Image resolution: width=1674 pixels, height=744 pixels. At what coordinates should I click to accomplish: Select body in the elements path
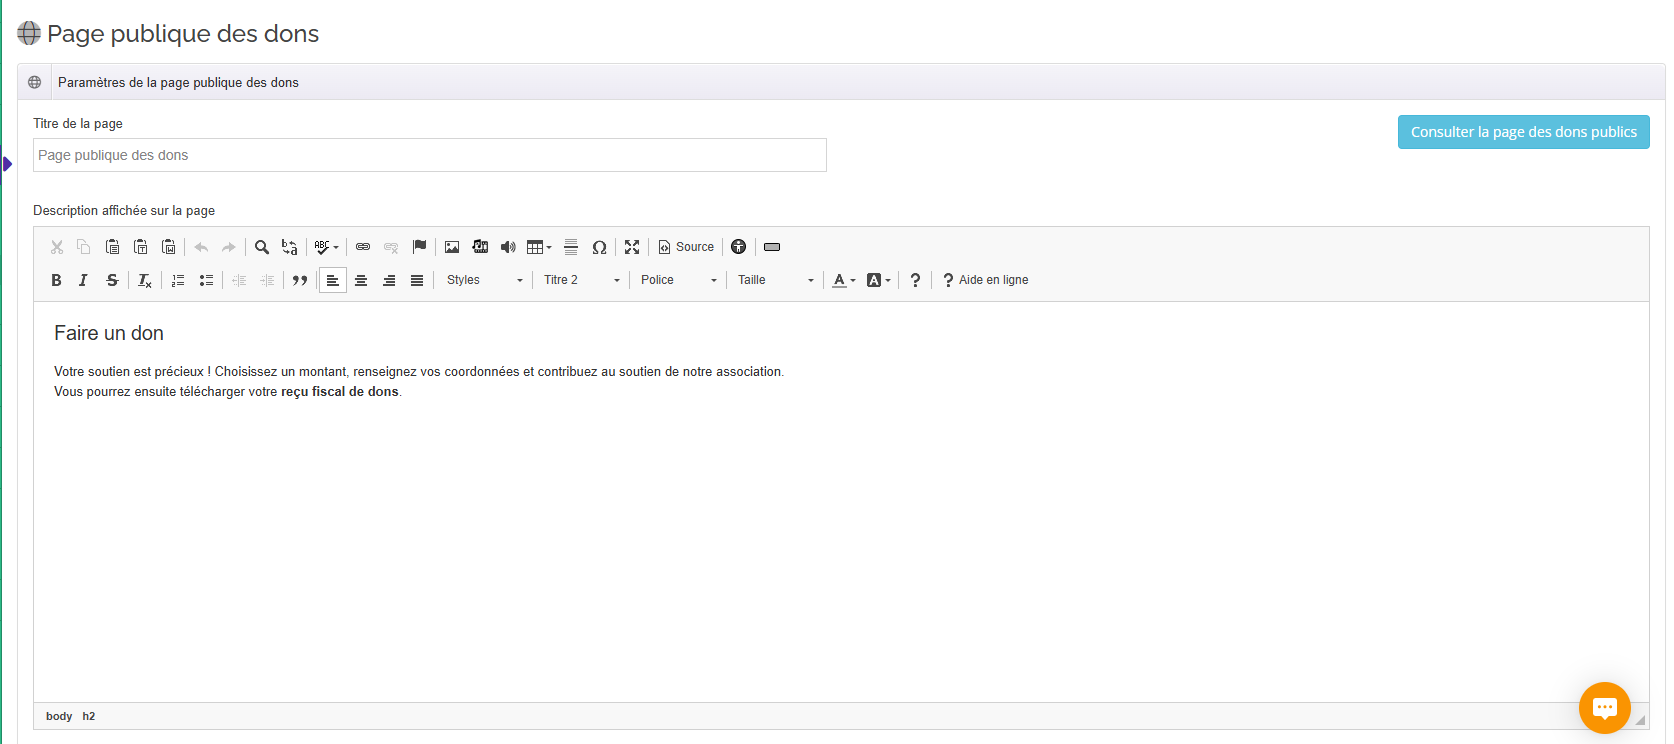(59, 716)
